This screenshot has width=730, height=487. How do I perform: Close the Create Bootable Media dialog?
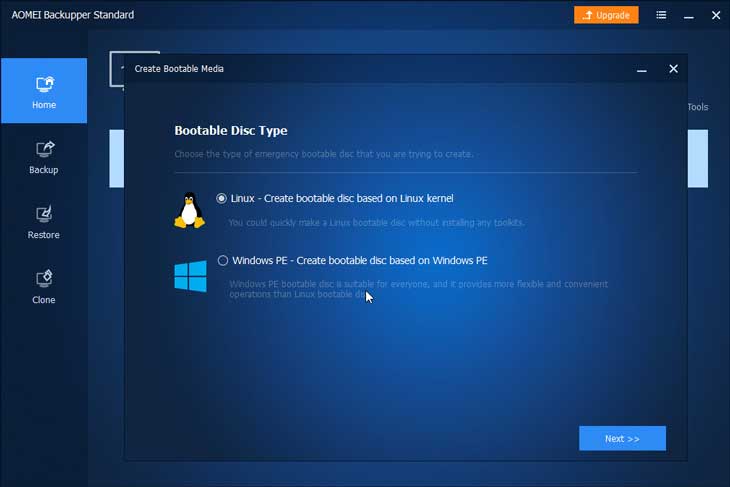(x=673, y=69)
